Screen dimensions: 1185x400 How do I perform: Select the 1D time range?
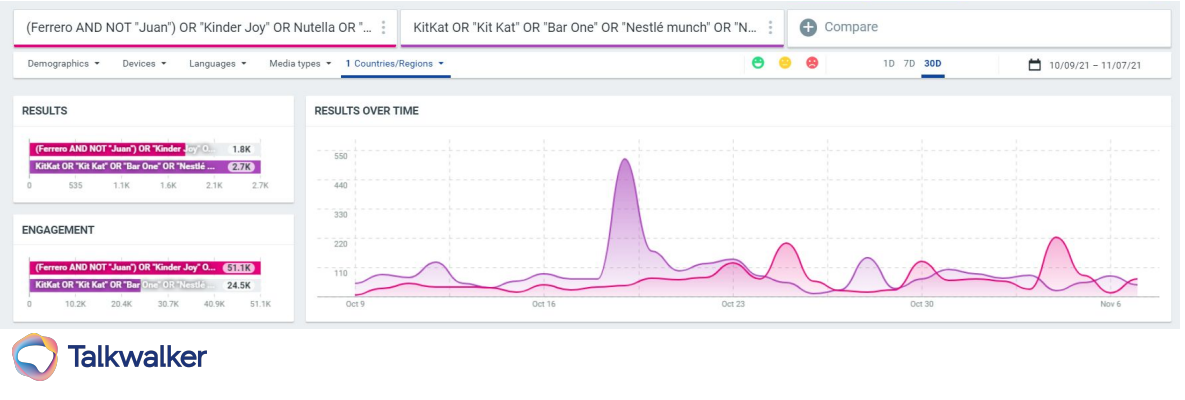pyautogui.click(x=888, y=64)
